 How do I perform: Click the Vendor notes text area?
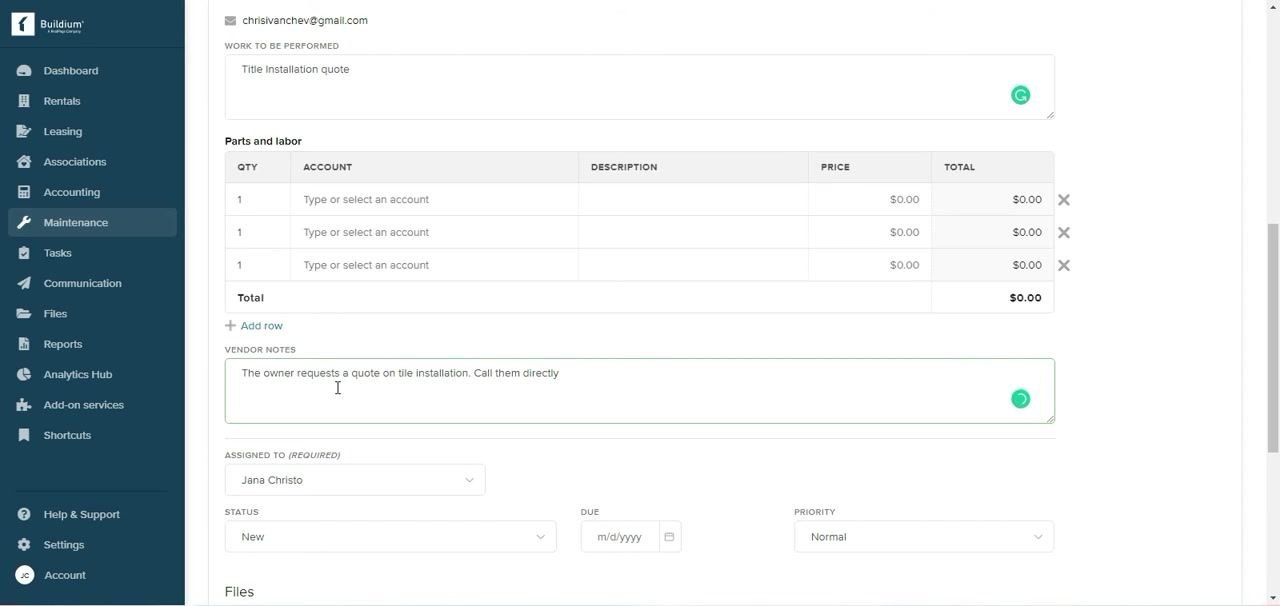(x=640, y=391)
